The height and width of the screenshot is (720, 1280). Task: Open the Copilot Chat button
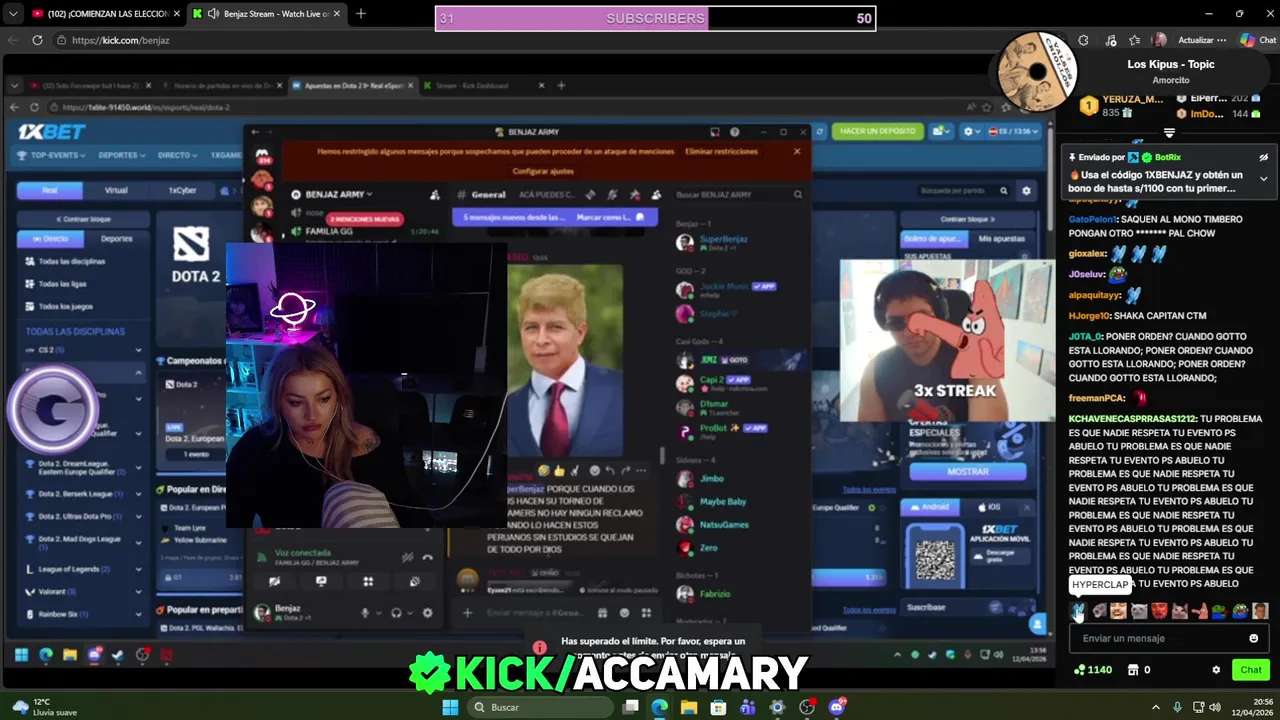pyautogui.click(x=1257, y=40)
